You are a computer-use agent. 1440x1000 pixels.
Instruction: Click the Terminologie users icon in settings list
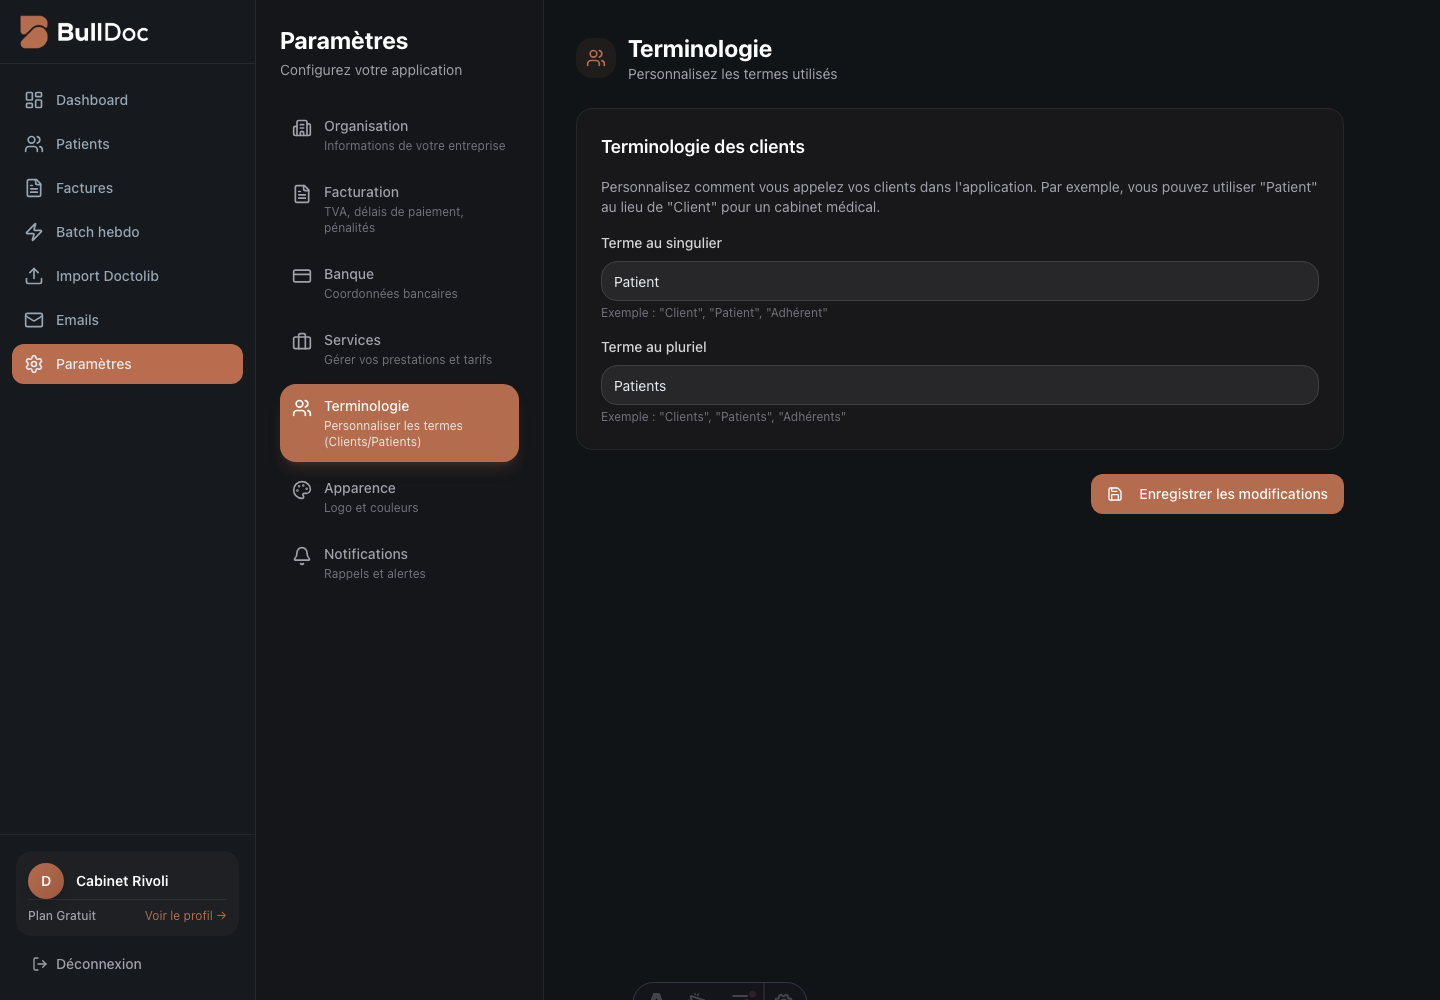point(302,408)
